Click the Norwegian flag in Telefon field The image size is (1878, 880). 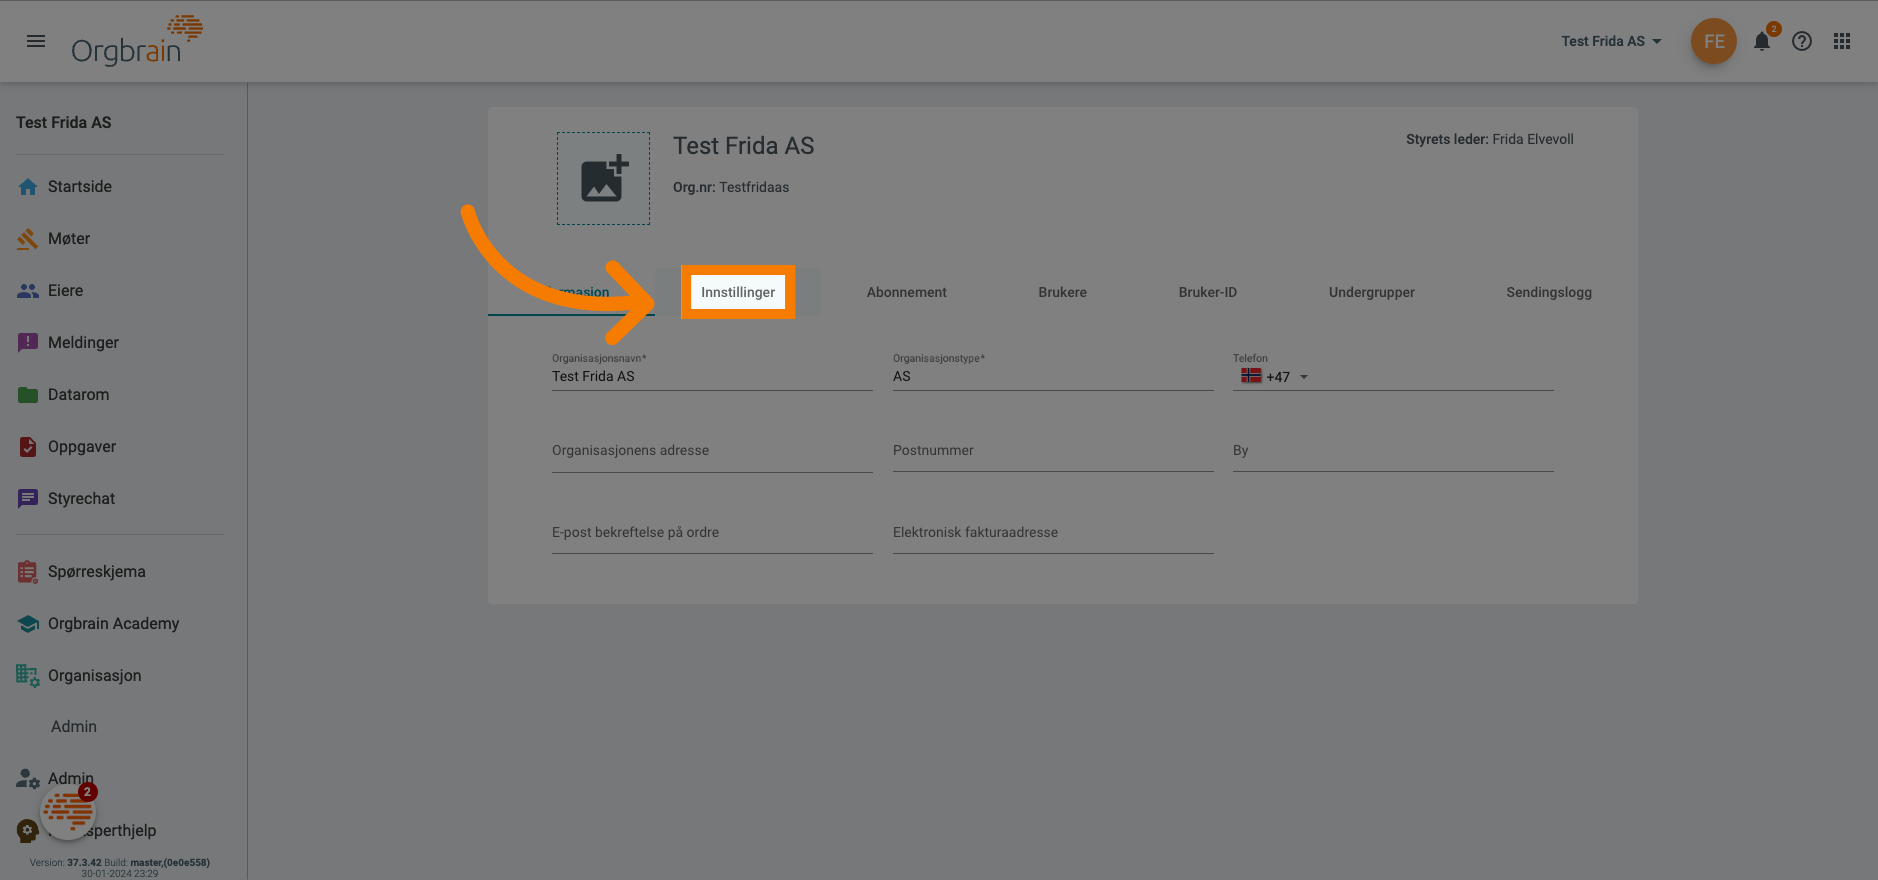pyautogui.click(x=1251, y=376)
